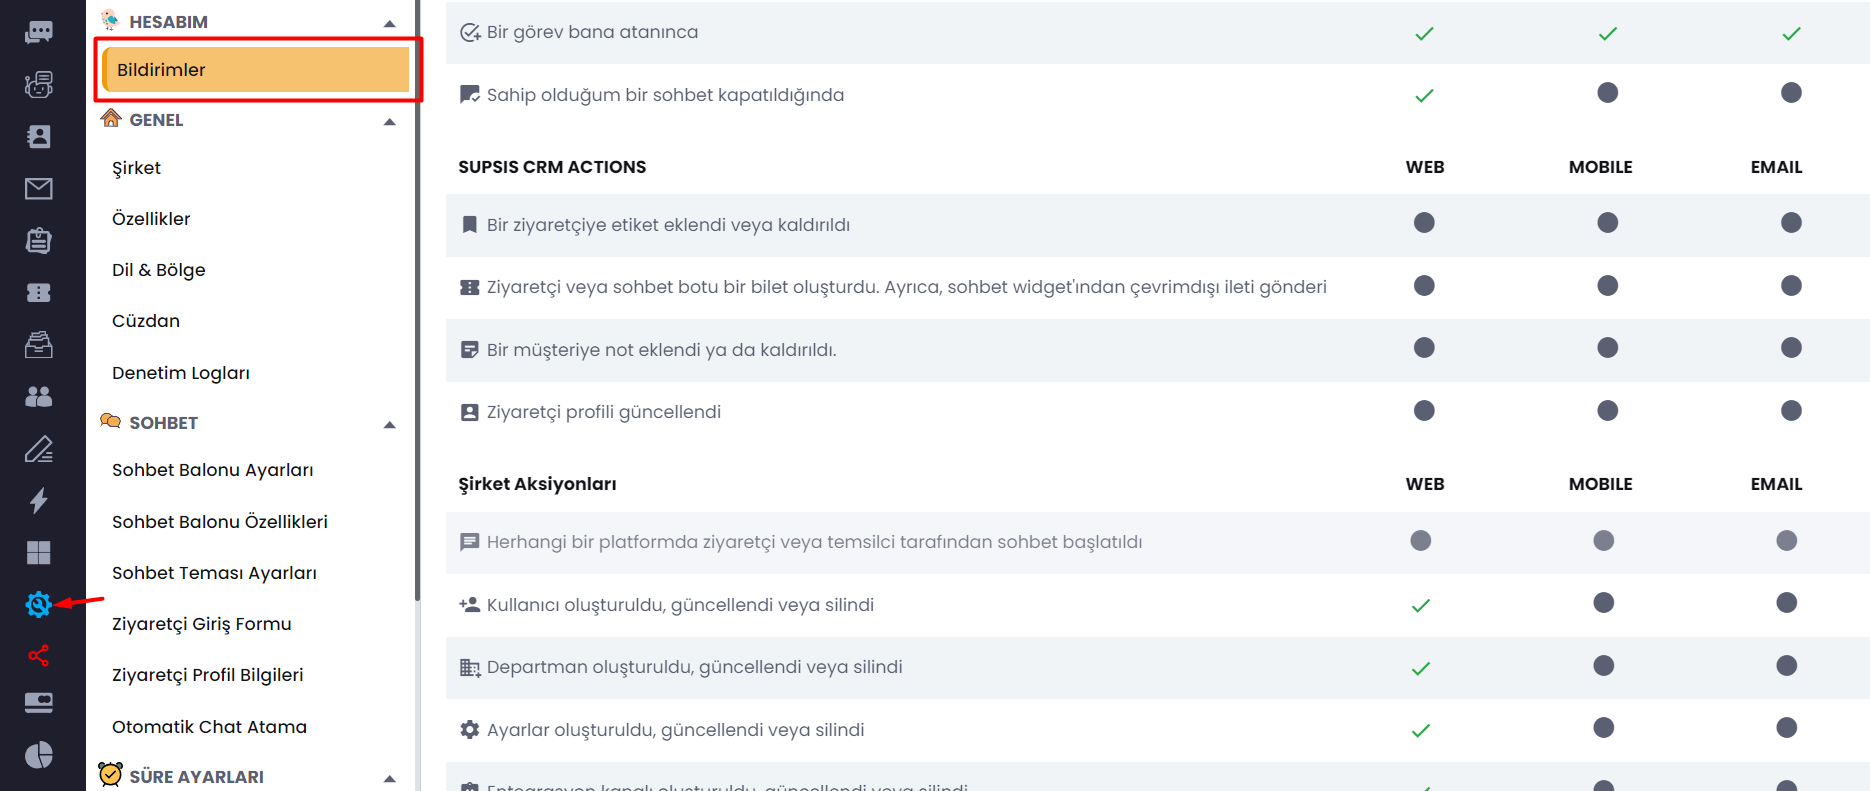Toggle the web notification for task assigned to me
1870x791 pixels.
(1424, 33)
